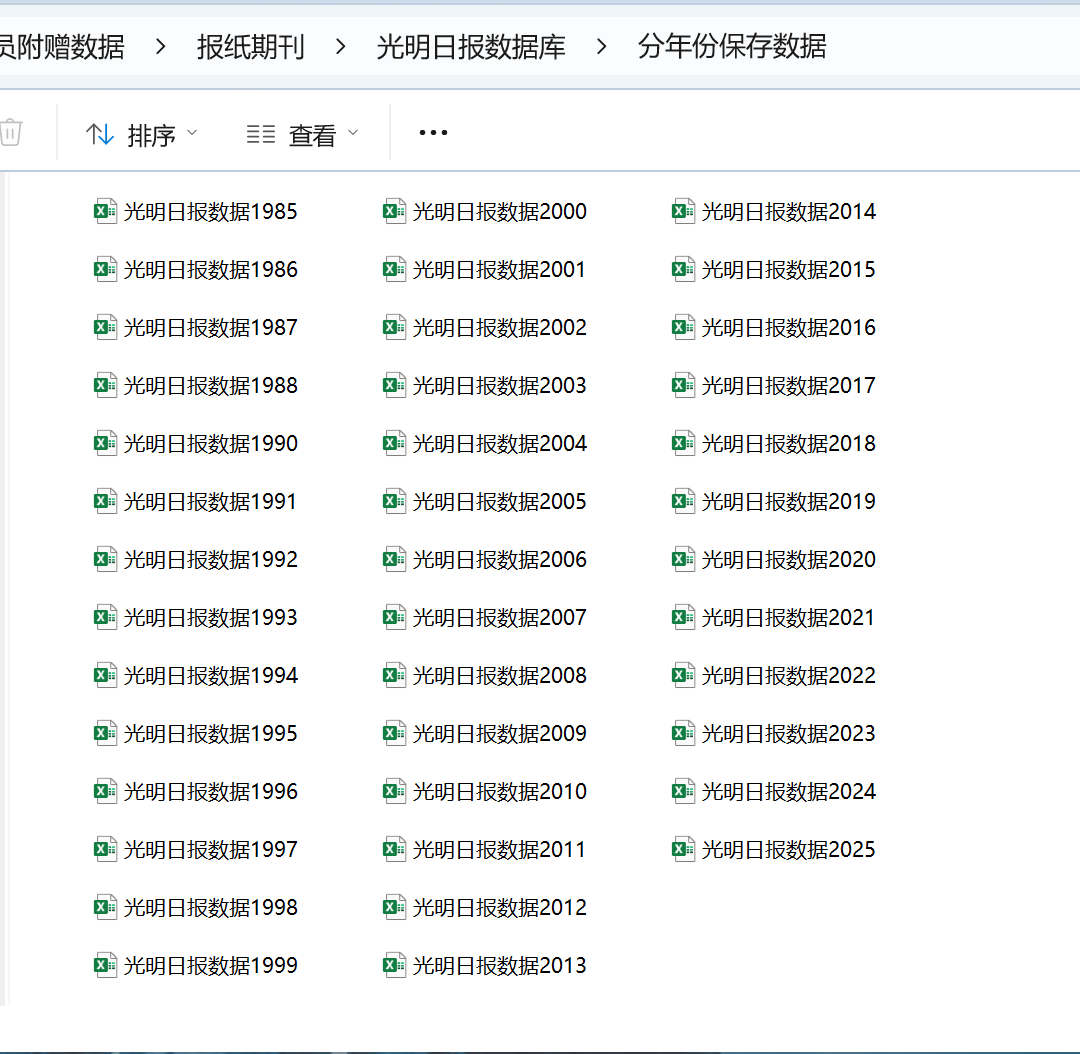Image resolution: width=1080 pixels, height=1054 pixels.
Task: Navigate to 报纸期刊 breadcrumb folder
Action: tap(251, 47)
